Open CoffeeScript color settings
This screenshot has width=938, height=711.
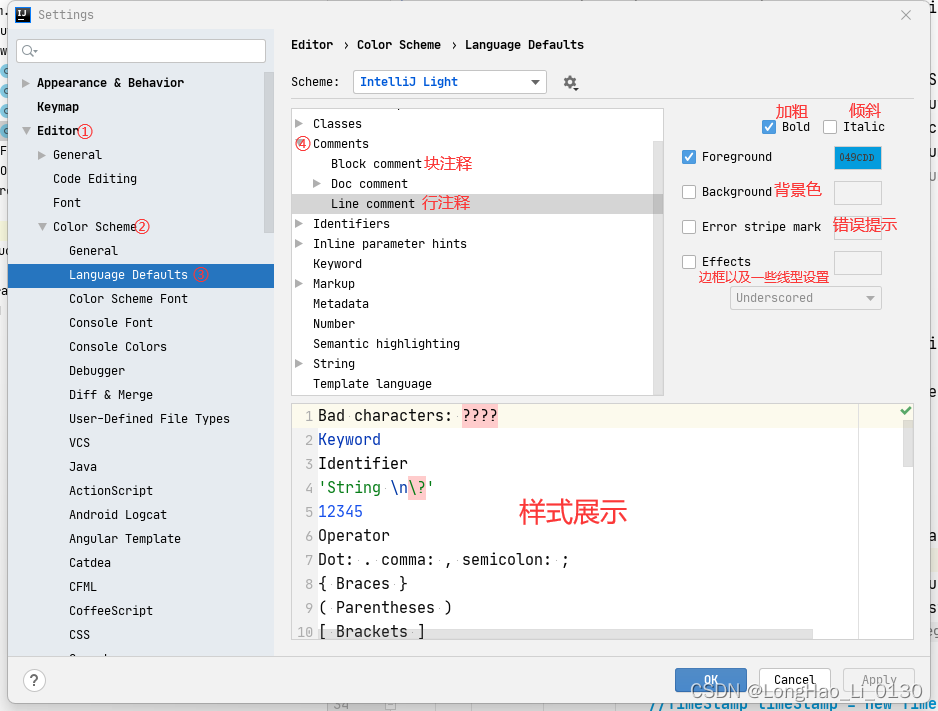[x=111, y=611]
